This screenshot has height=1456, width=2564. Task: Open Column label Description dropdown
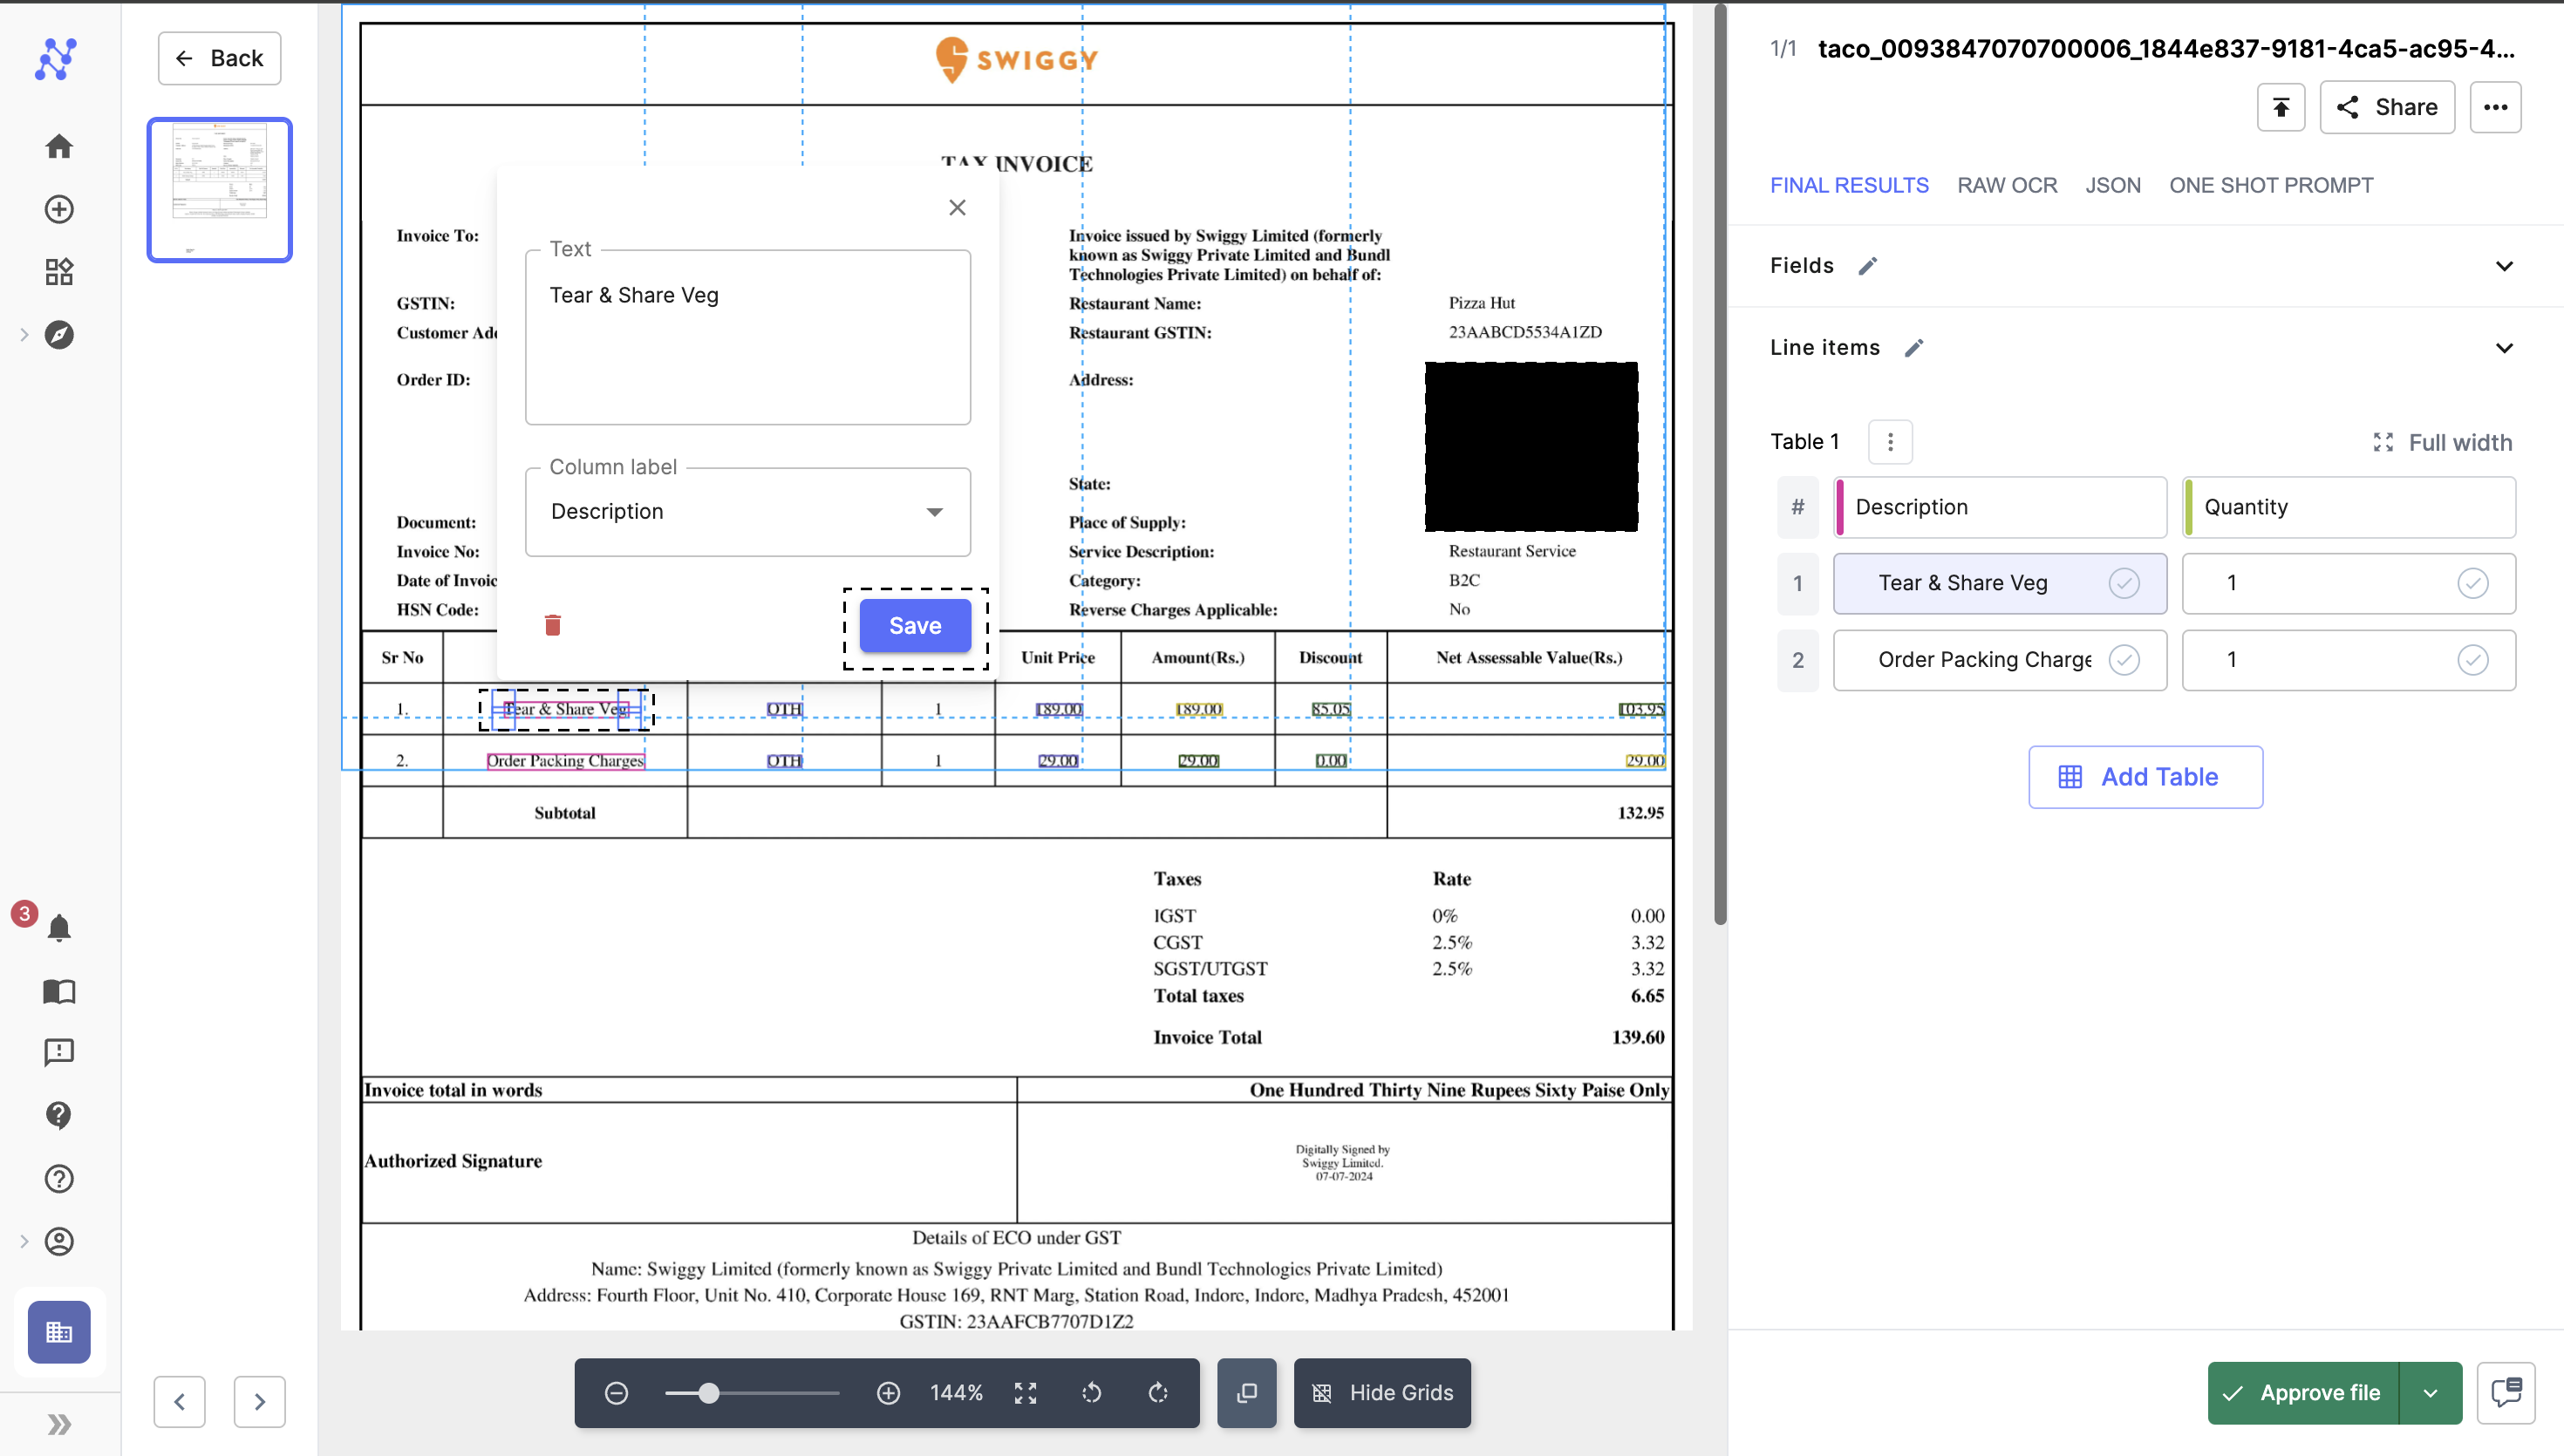[x=747, y=512]
